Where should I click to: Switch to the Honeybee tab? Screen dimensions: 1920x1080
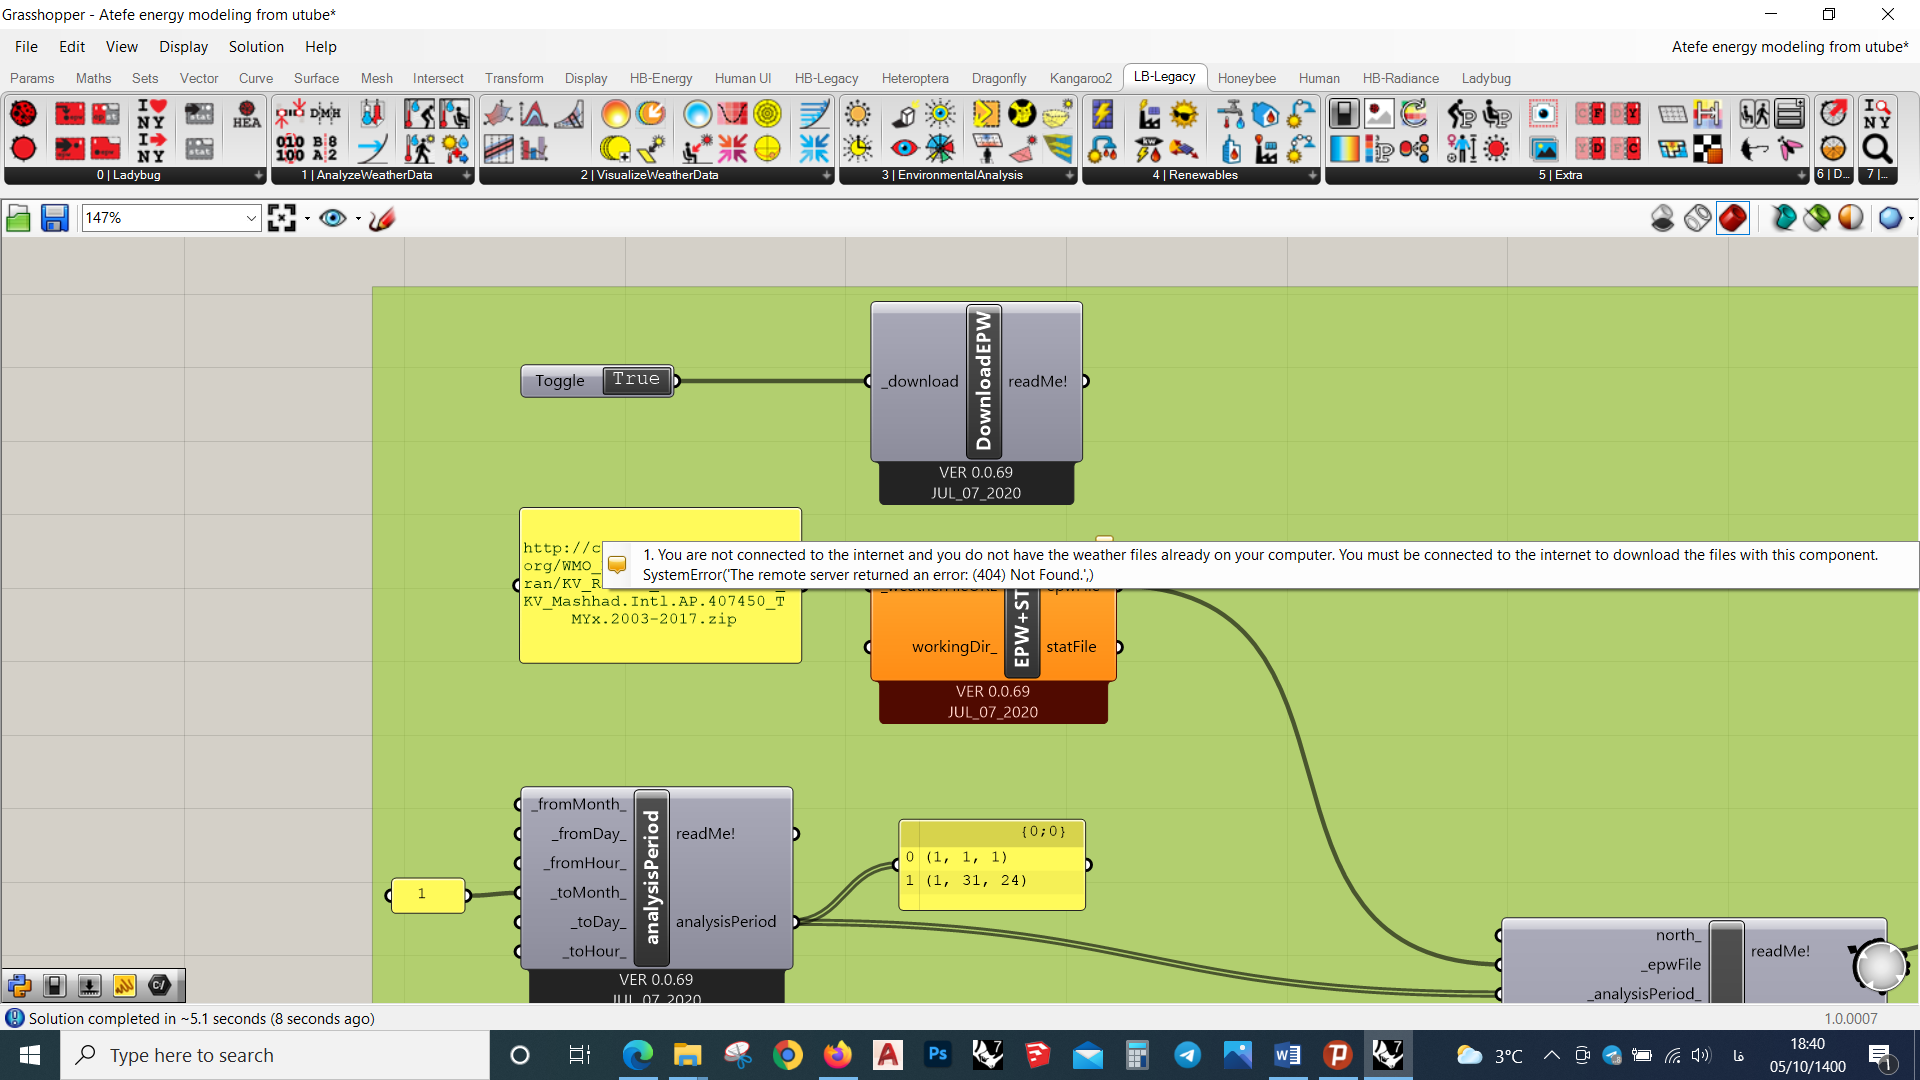pos(1246,78)
